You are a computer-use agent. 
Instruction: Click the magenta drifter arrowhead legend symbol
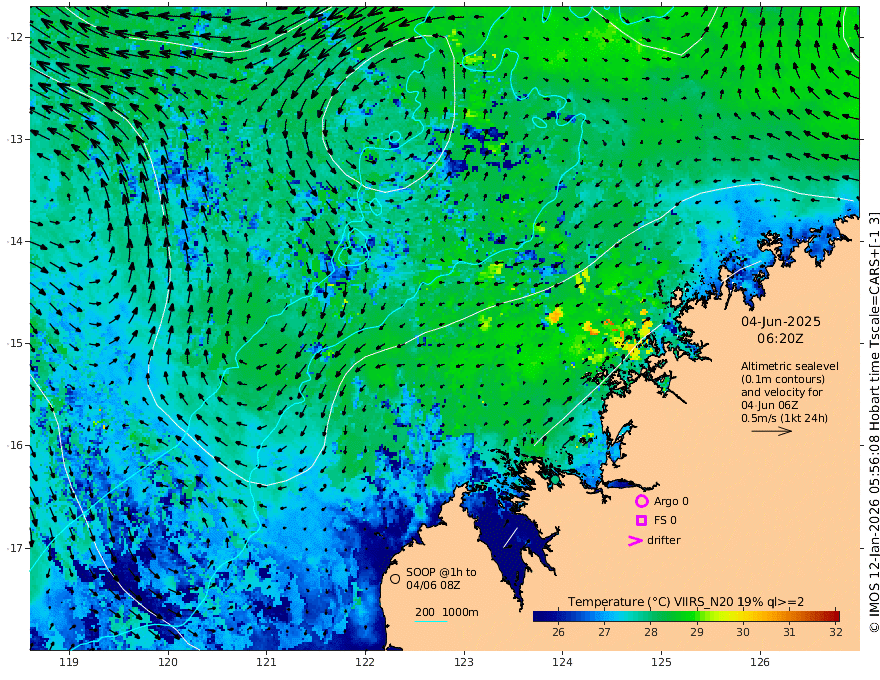pyautogui.click(x=635, y=541)
